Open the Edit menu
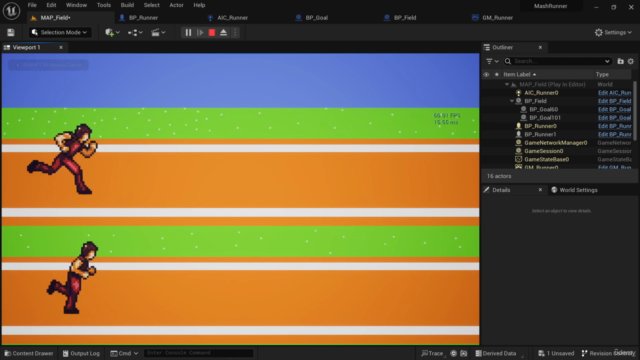640x360 pixels. (51, 5)
